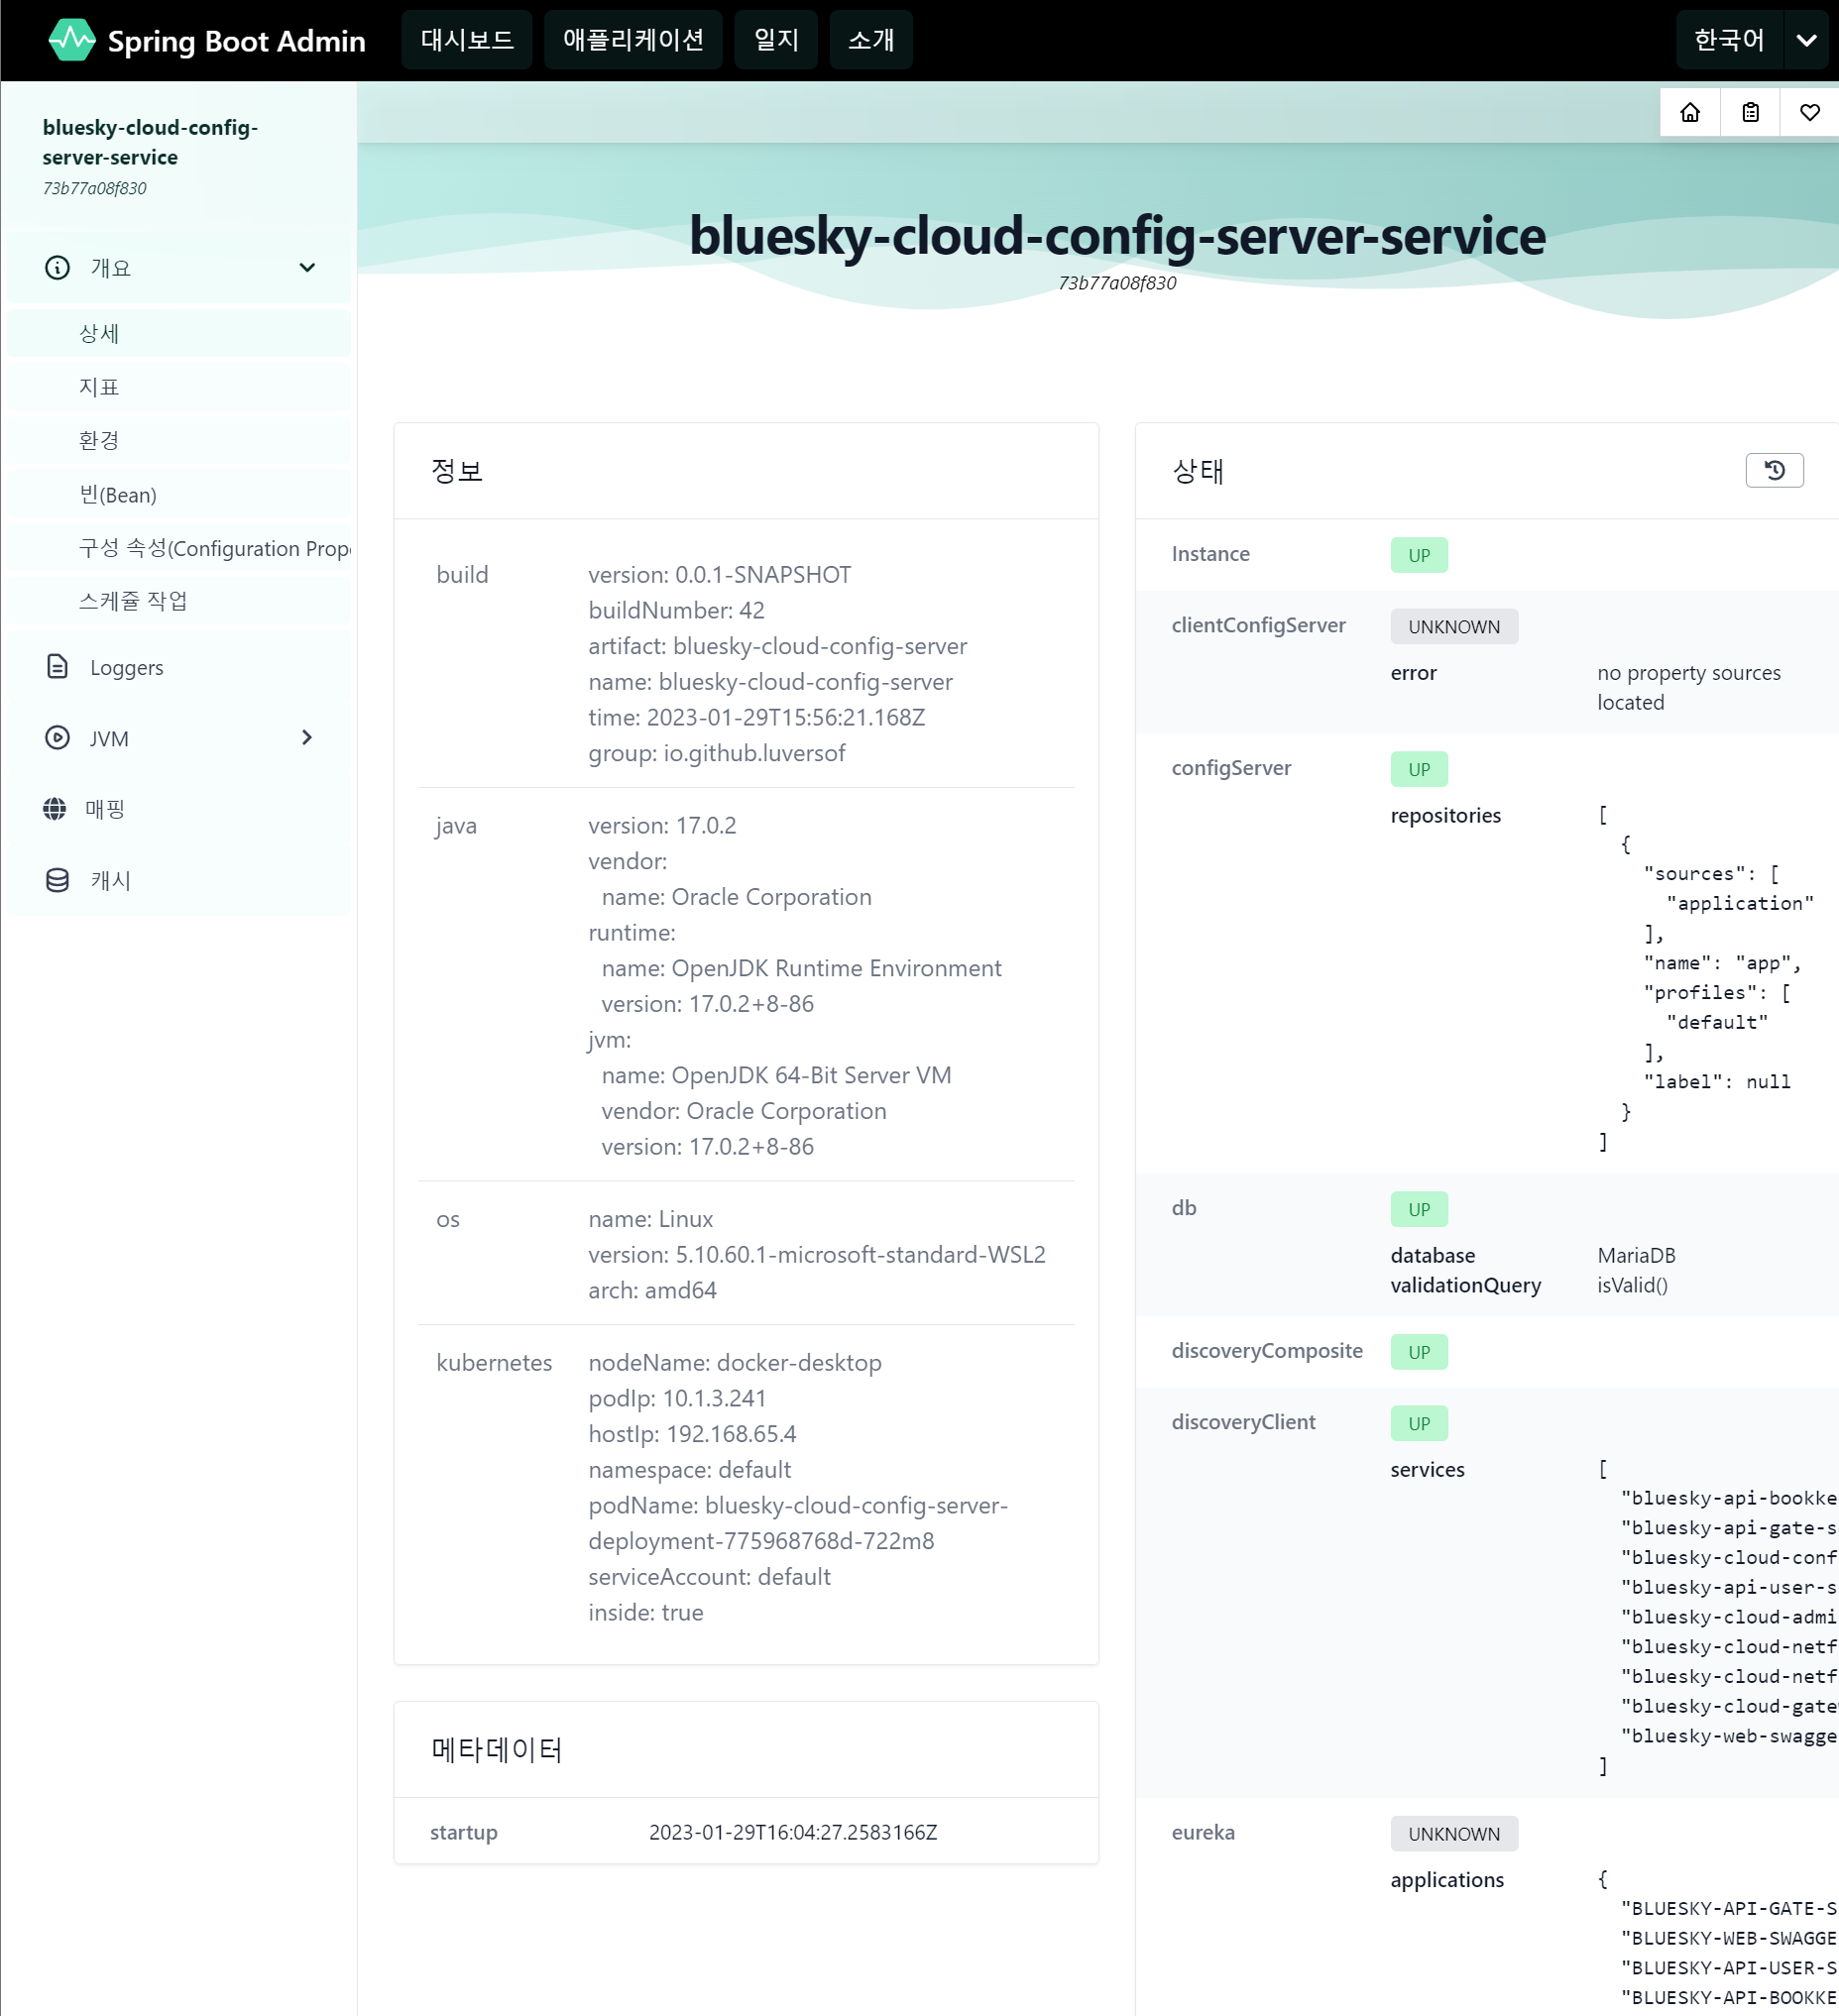Click the JVM play-circle icon
The image size is (1839, 2016).
coord(57,737)
